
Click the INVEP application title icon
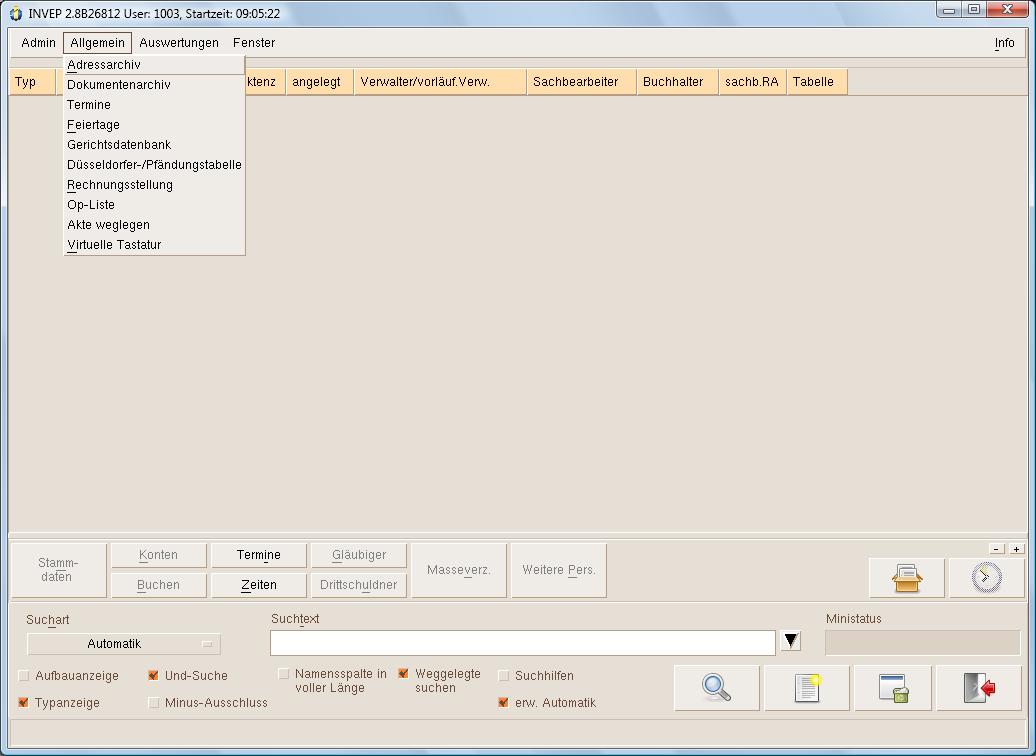pos(16,13)
